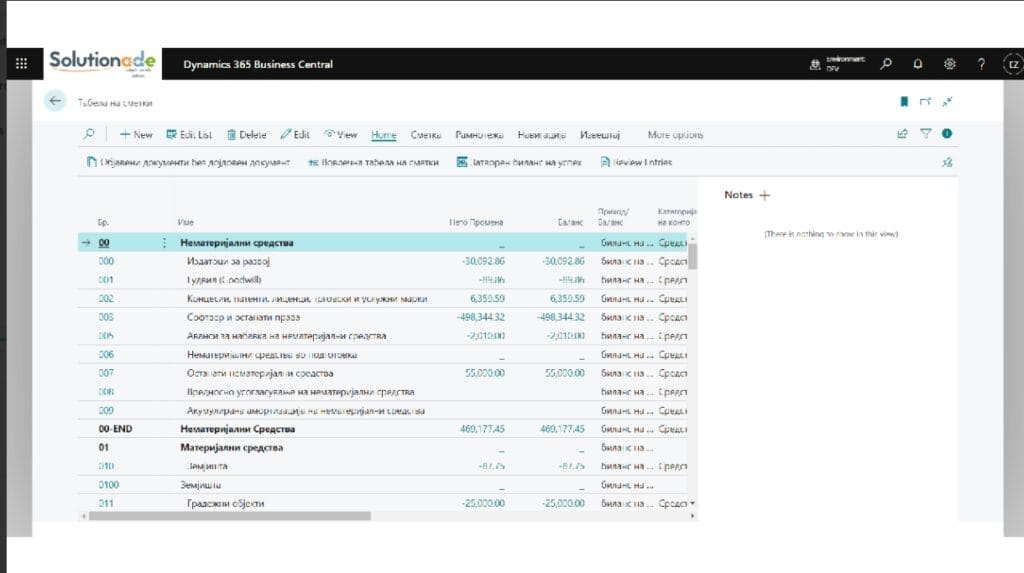Open account 002 link

click(106, 299)
